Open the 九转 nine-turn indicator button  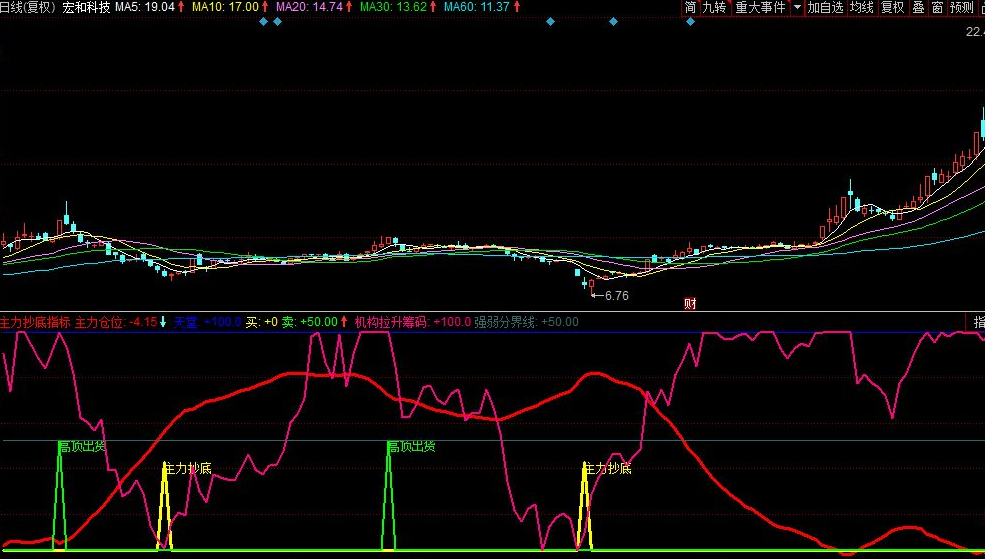point(715,8)
